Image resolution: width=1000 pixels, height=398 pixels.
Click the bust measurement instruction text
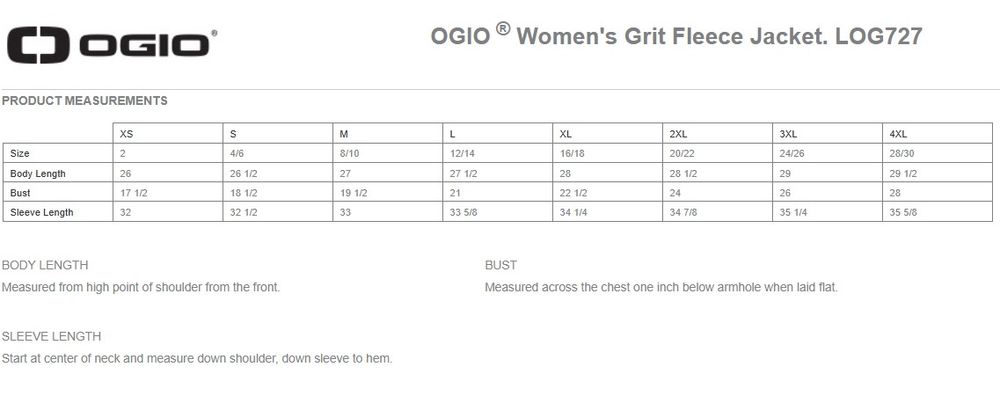point(661,288)
